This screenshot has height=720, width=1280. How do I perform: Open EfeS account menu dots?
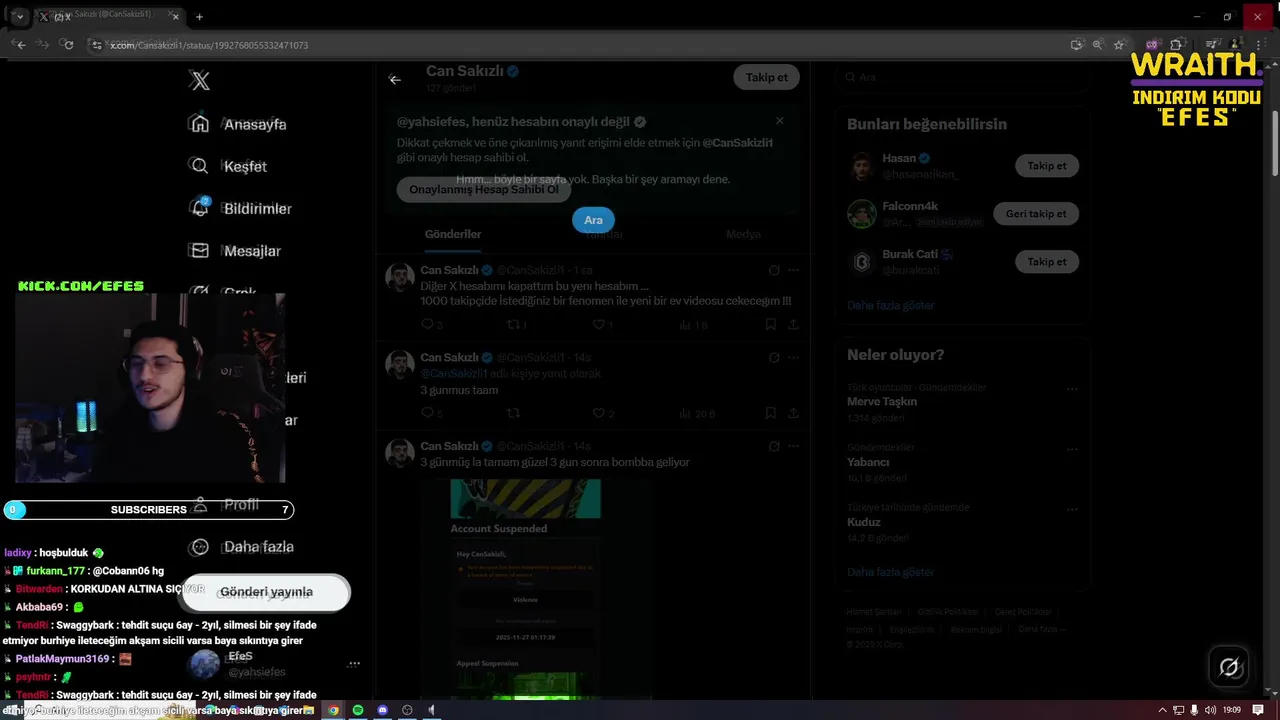353,663
